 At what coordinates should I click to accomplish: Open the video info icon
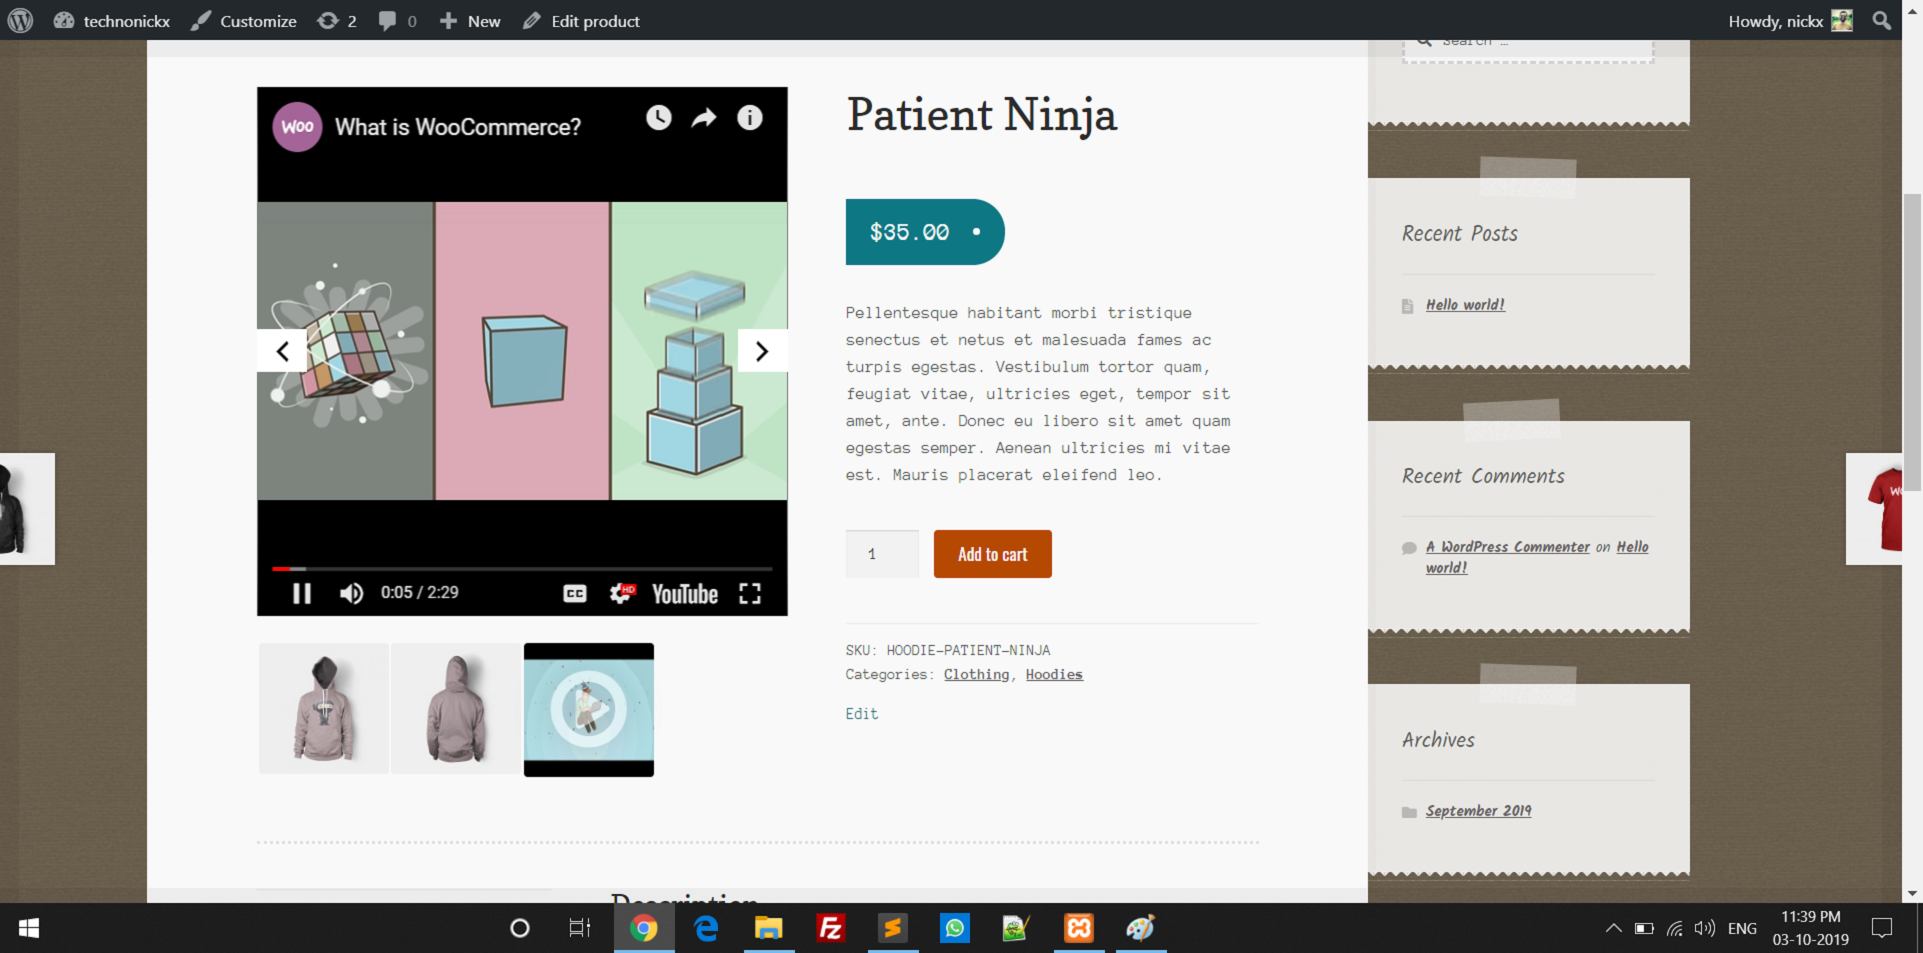click(750, 118)
